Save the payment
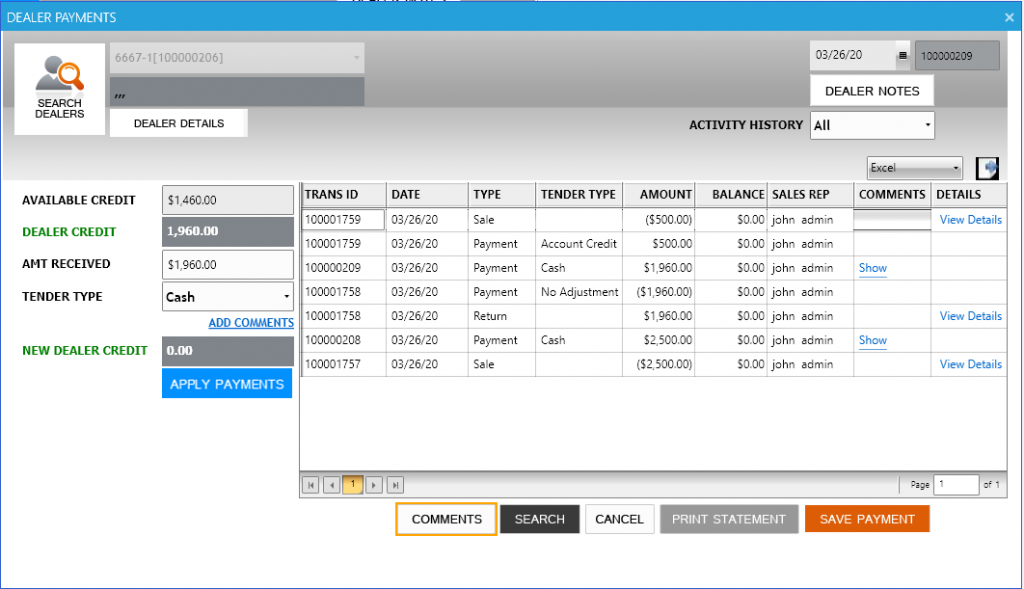1024x589 pixels. (x=866, y=518)
